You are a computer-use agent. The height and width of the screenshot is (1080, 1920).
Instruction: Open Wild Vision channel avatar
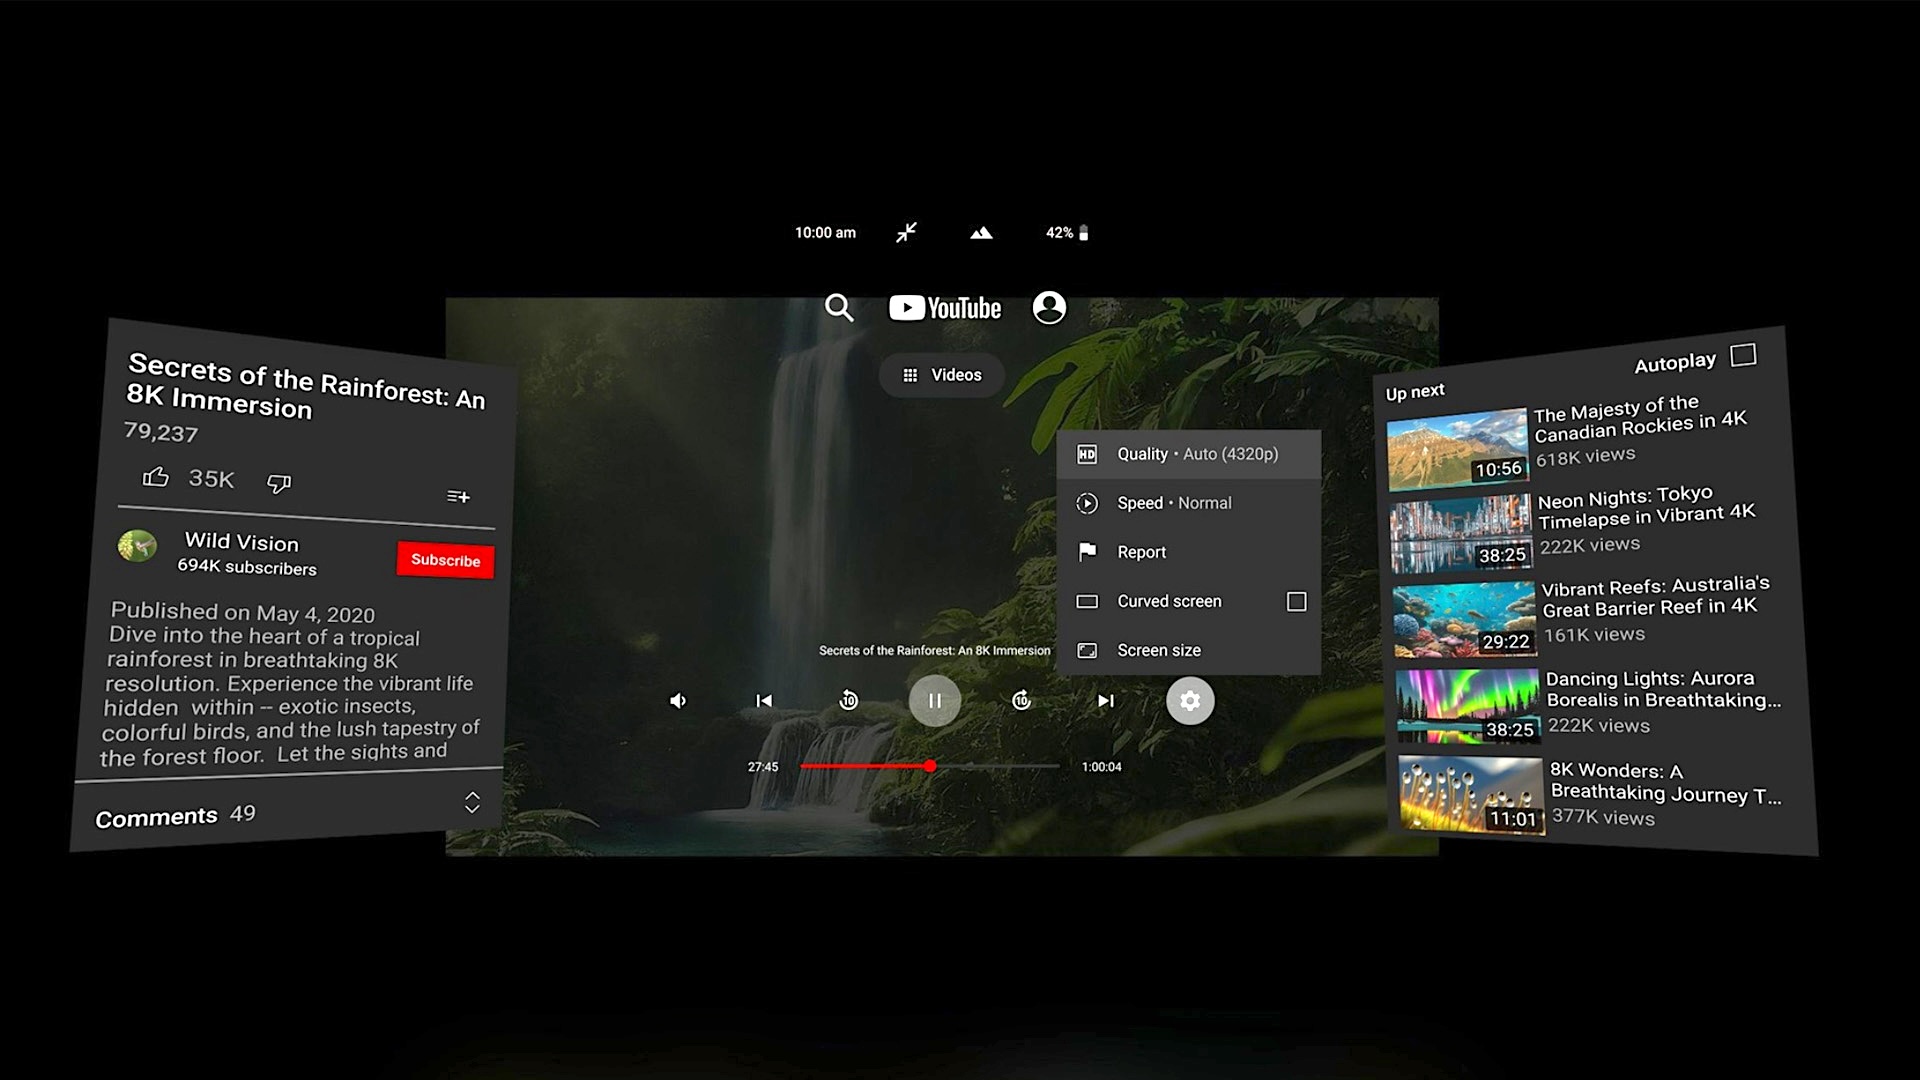137,545
